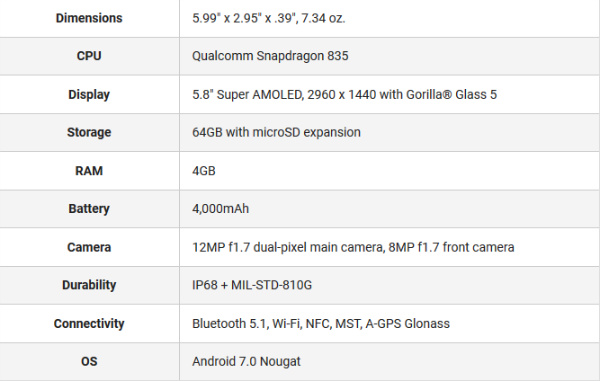Viewport: 600px width, 381px height.
Task: Select the 4GB RAM value
Action: [204, 171]
